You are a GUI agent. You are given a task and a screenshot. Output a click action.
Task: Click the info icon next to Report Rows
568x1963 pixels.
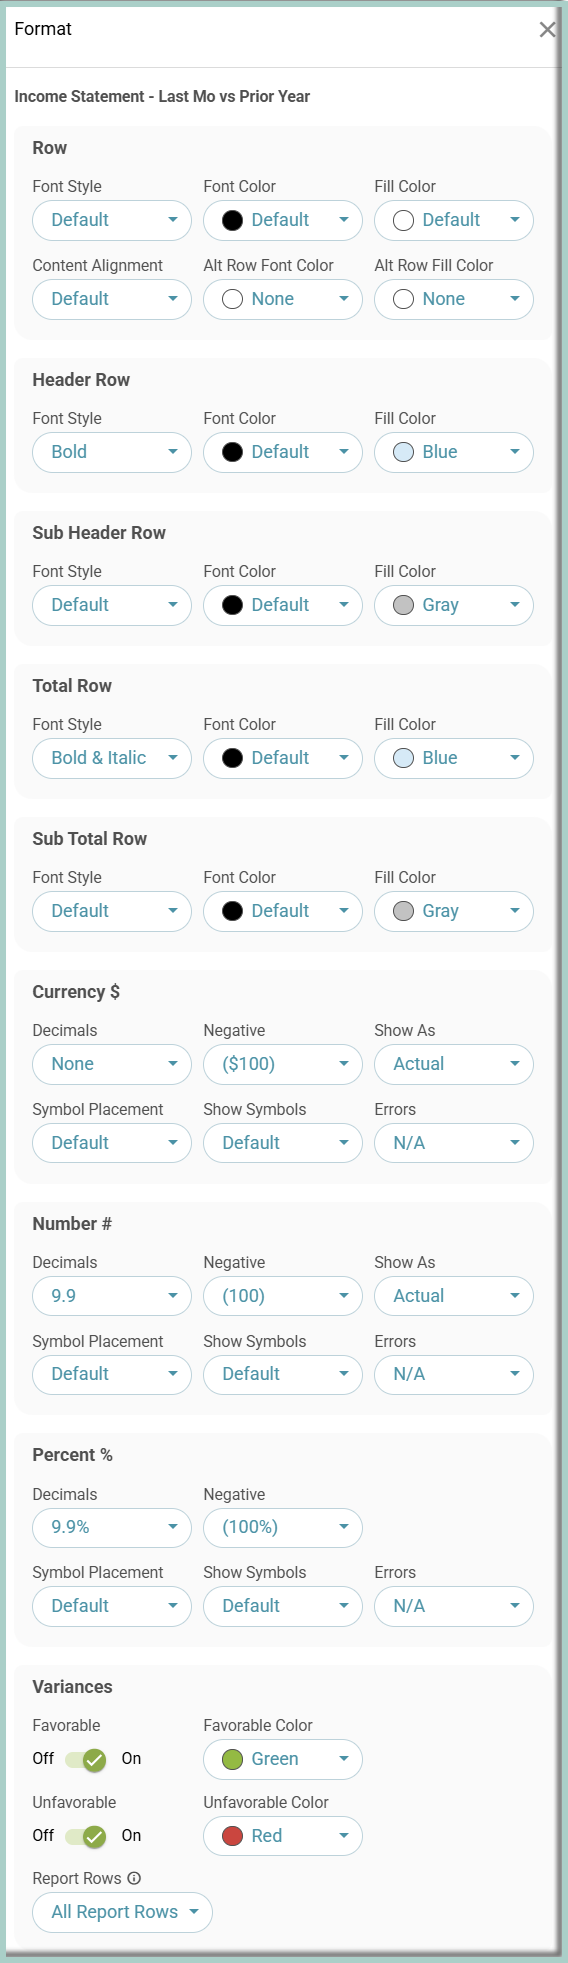(x=134, y=1878)
